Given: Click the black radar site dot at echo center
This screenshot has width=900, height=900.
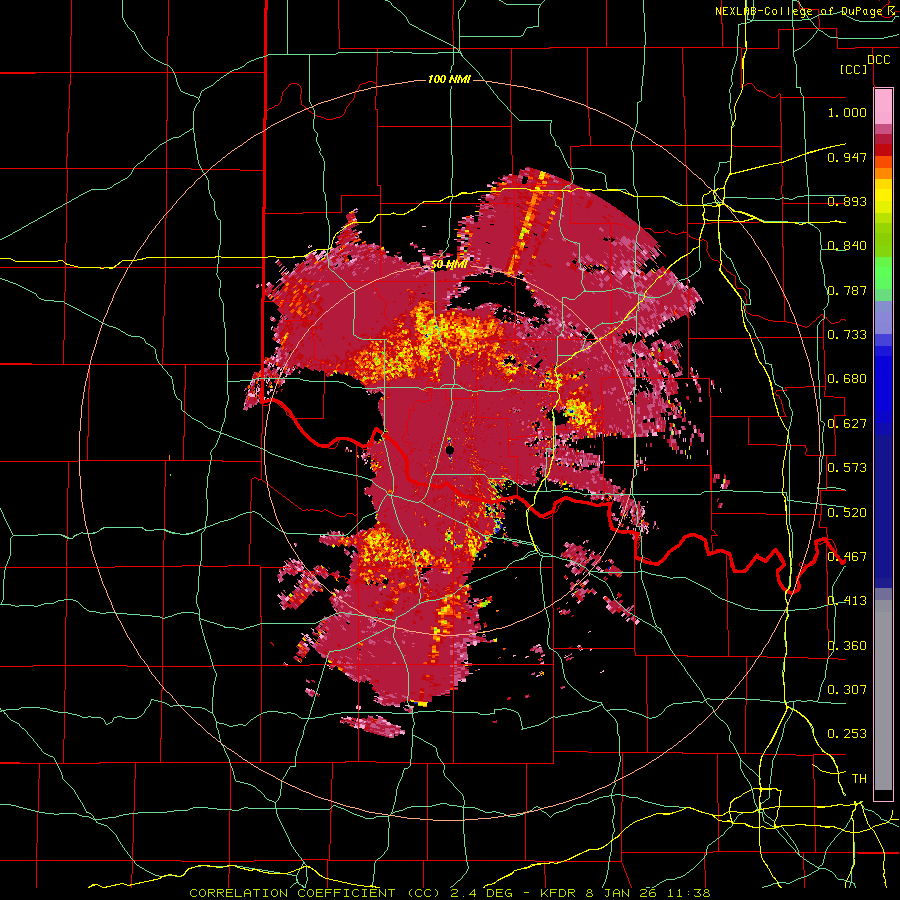Looking at the screenshot, I should pos(450,450).
